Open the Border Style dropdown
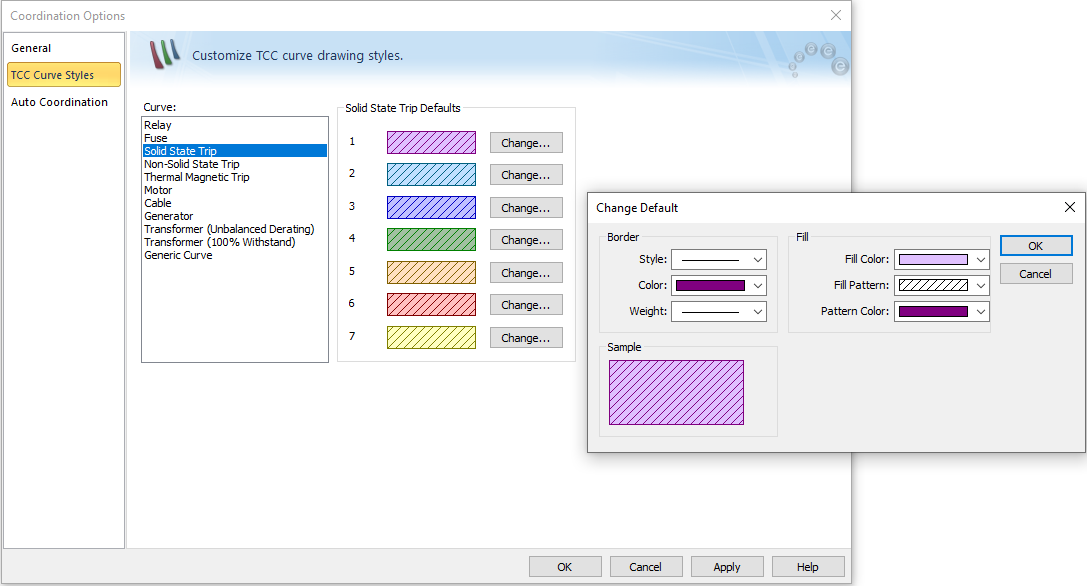This screenshot has width=1087, height=586. 718,259
